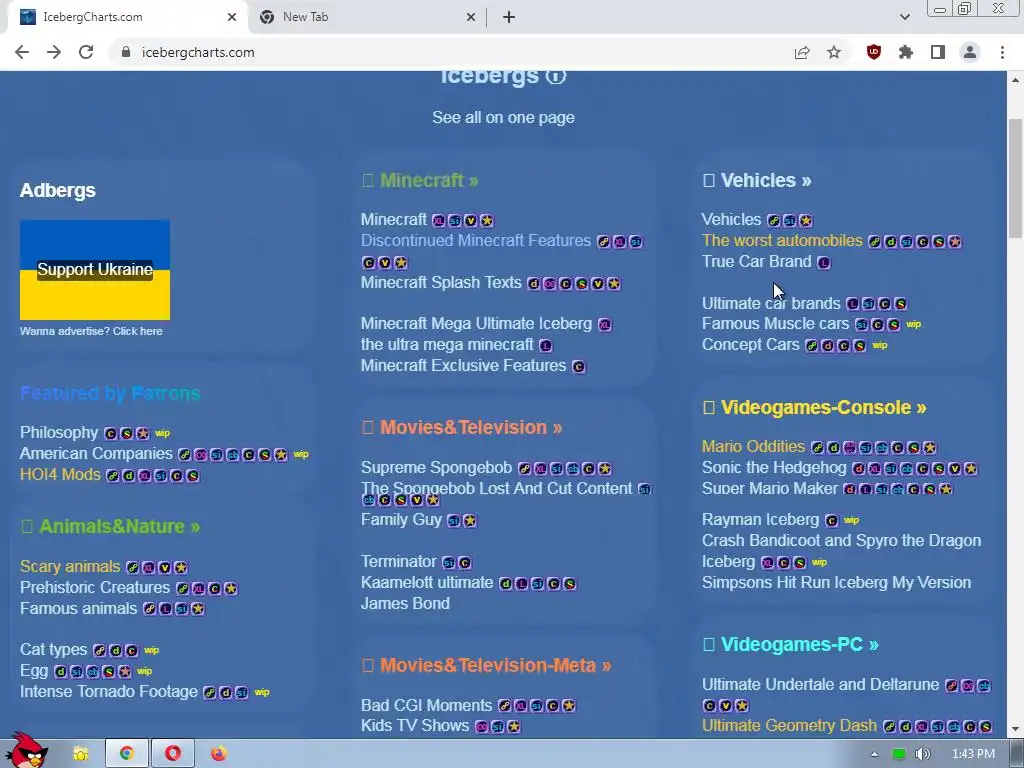Open the Chrome profile avatar
Screen dimensions: 1024x768
970,52
